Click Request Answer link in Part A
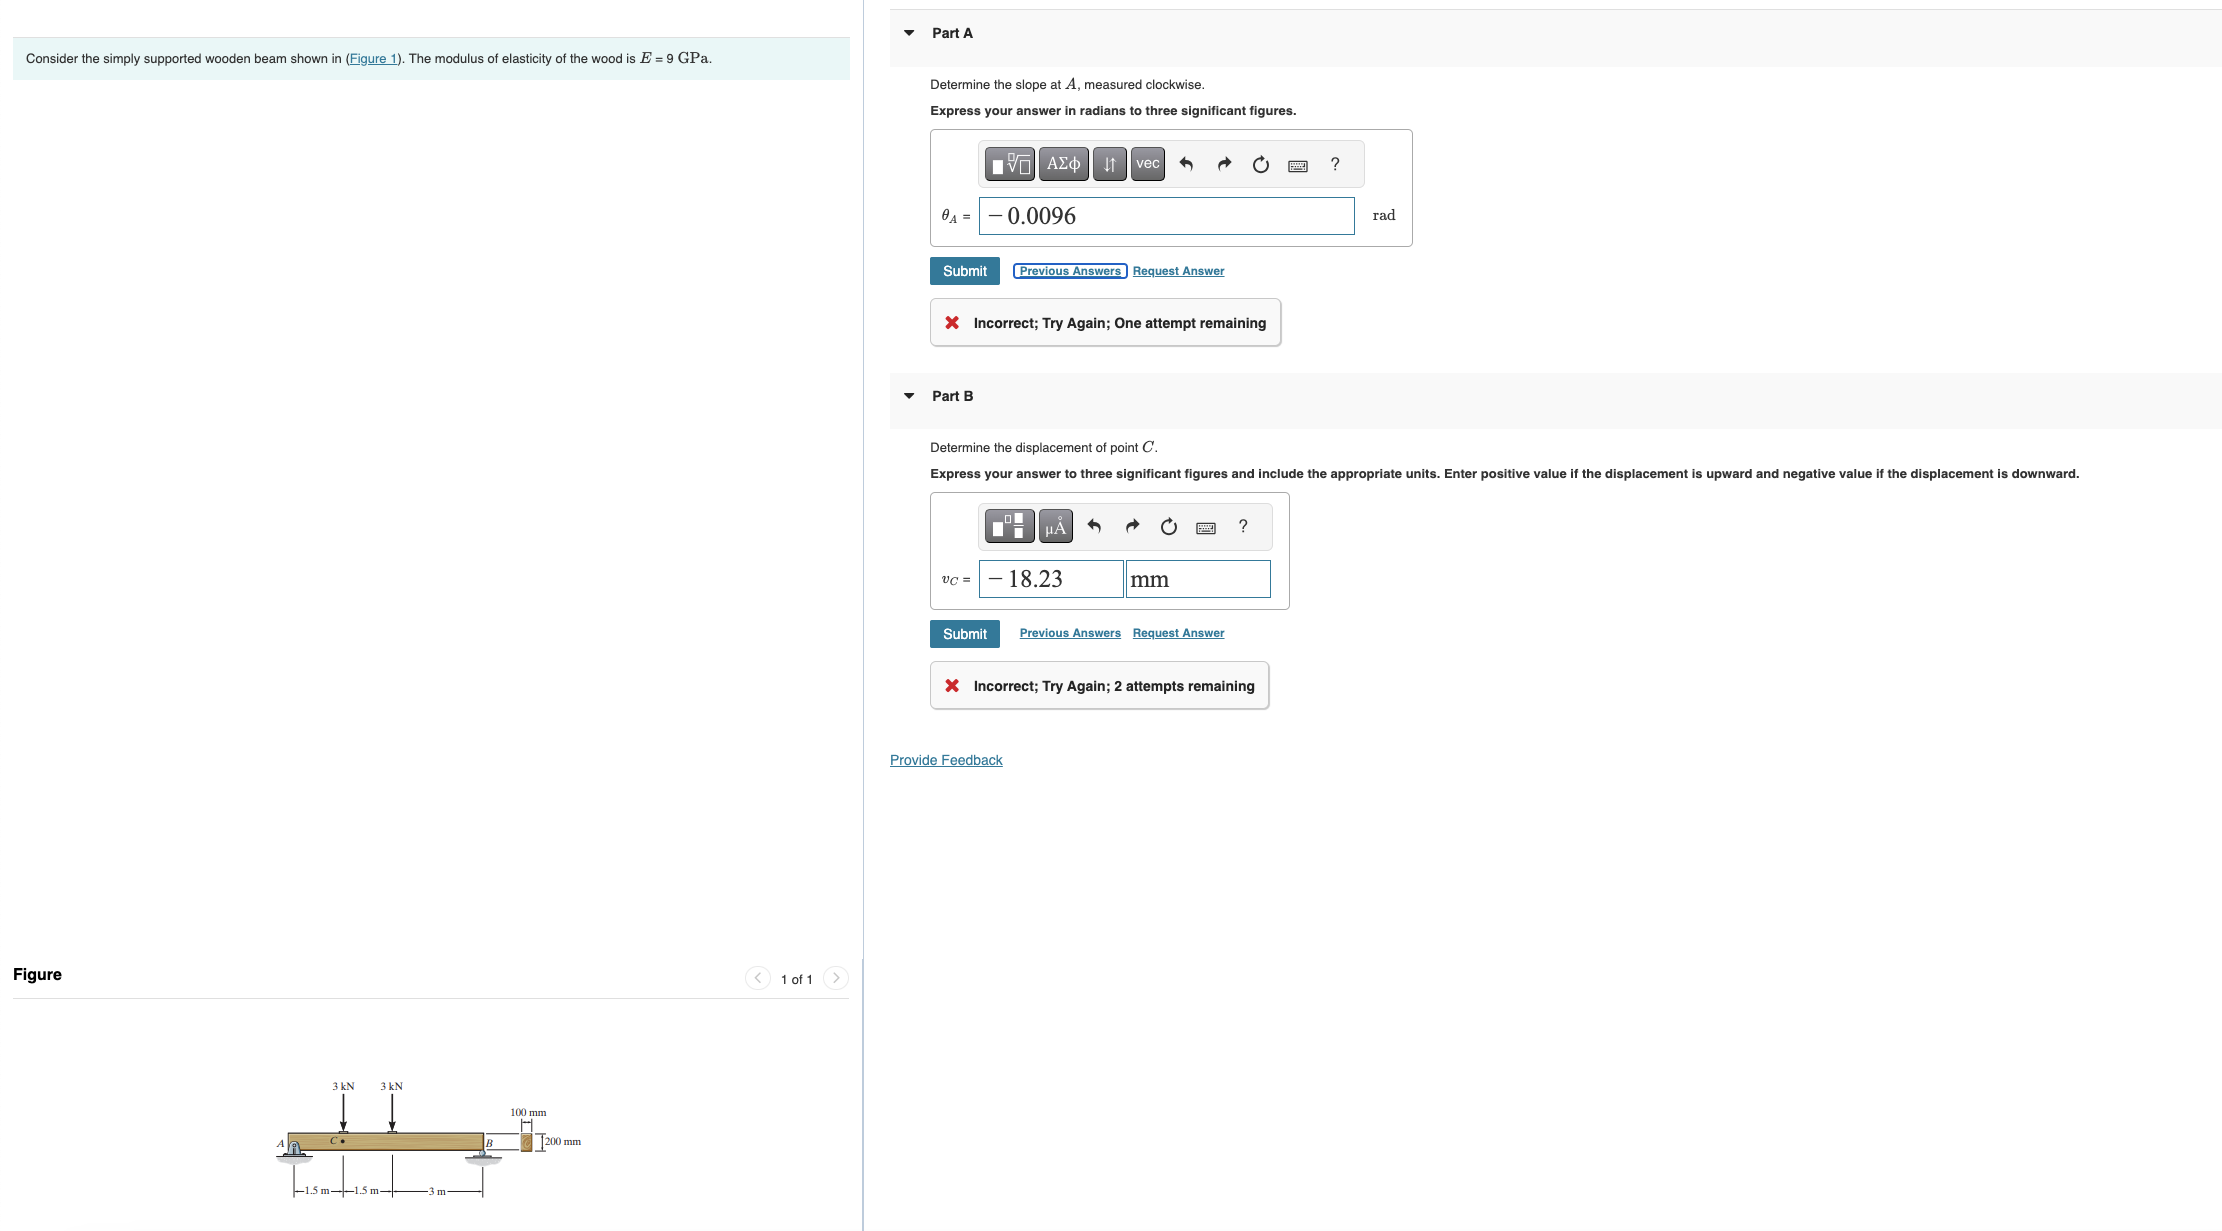The width and height of the screenshot is (2222, 1231). click(1178, 271)
